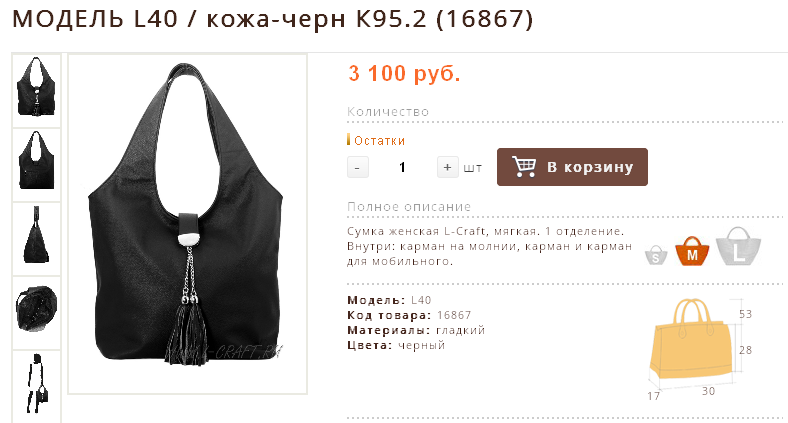Select the orange M bag size icon
Viewport: 788px width, 423px height.
(692, 251)
